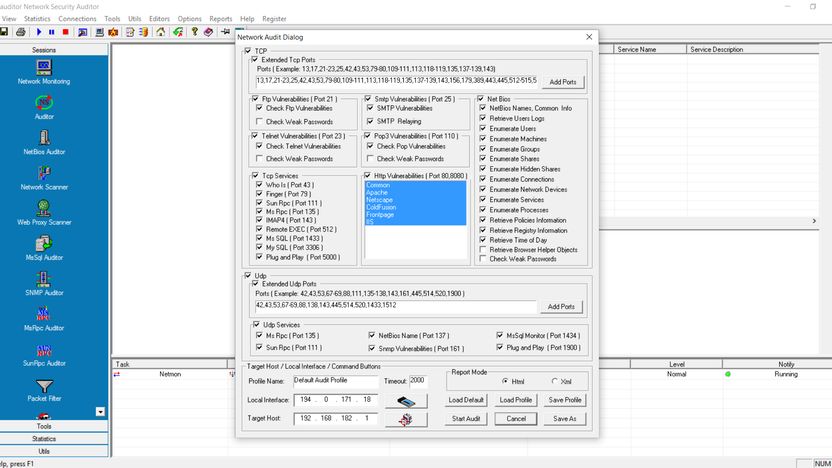Open Packet Filter from sidebar

(44, 389)
